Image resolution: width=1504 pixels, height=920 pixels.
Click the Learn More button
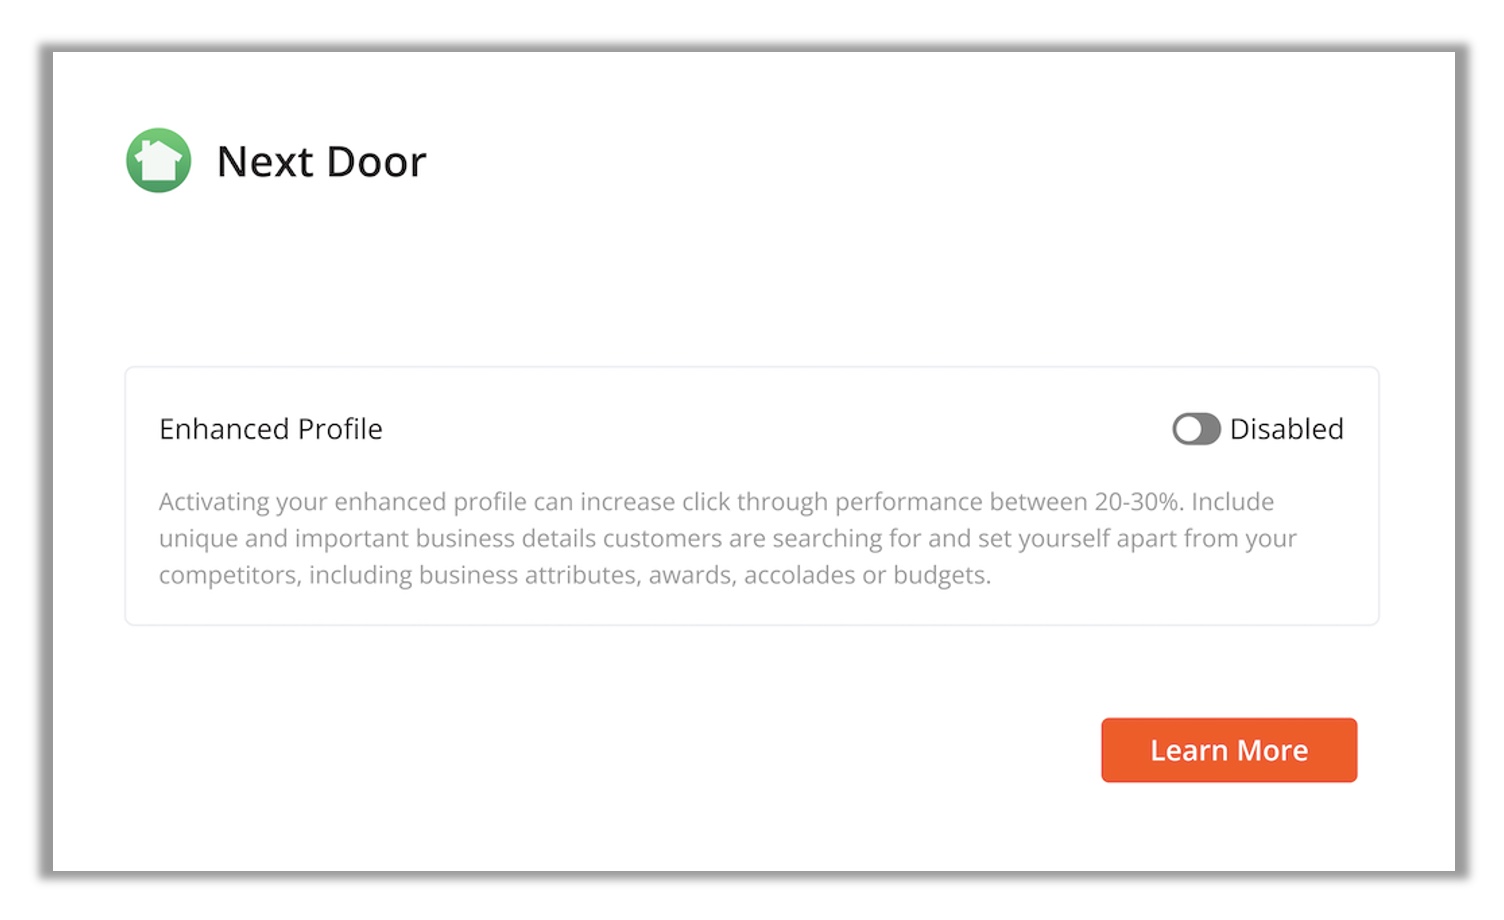(1229, 750)
